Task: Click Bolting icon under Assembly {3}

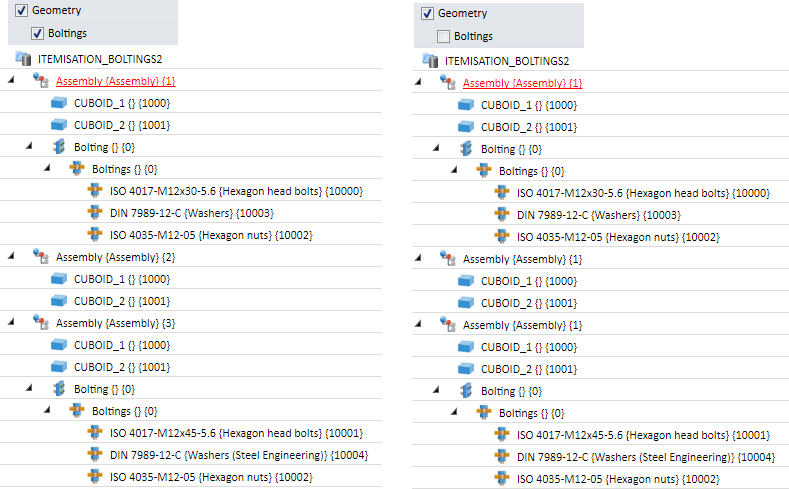Action: 59,388
